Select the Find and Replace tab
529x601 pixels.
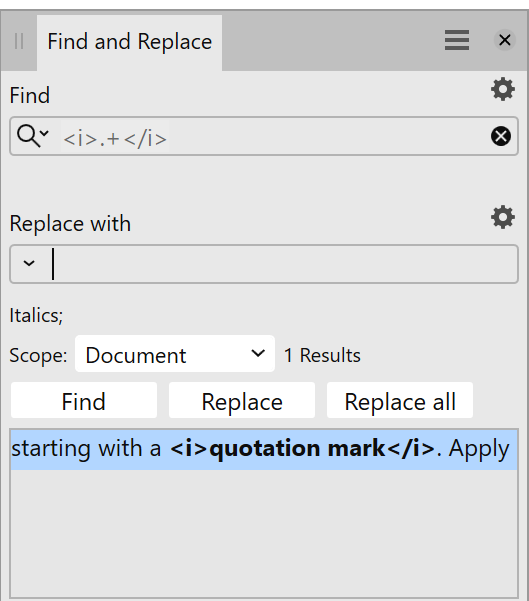click(x=130, y=42)
